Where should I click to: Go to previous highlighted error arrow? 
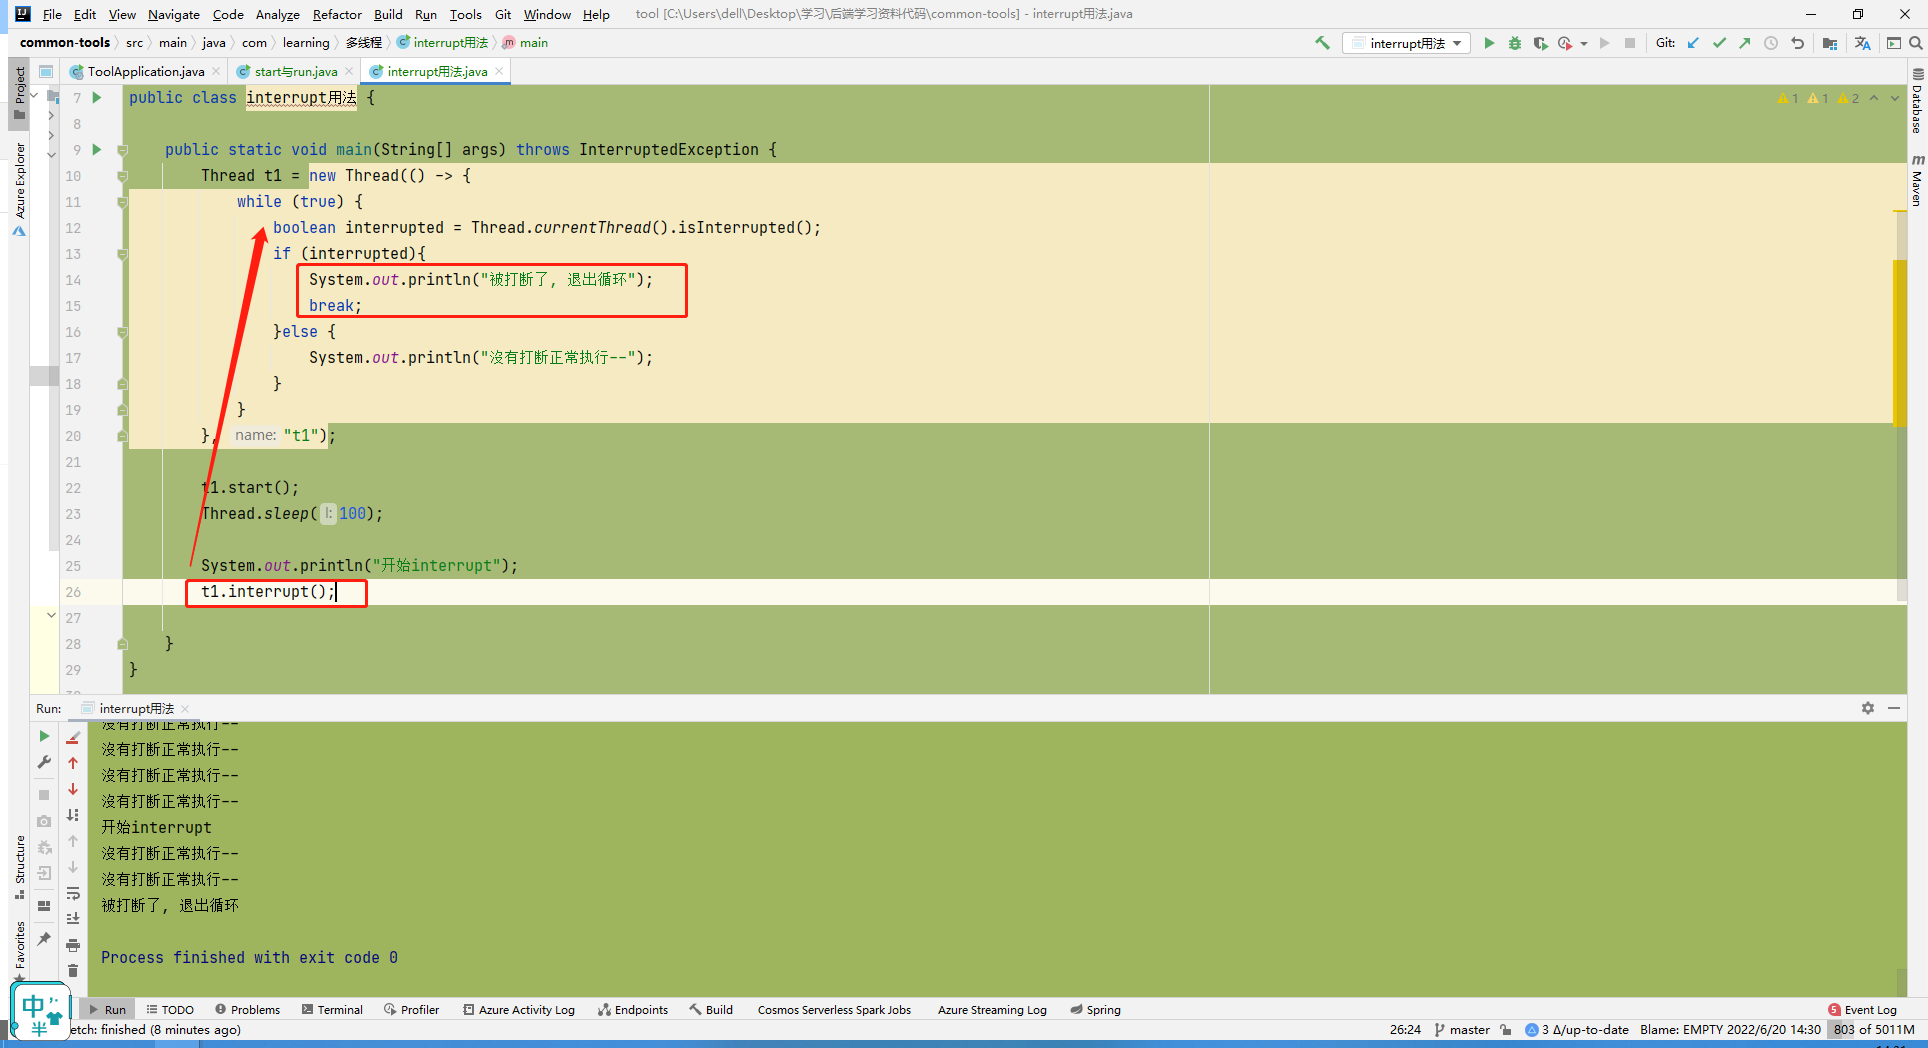1874,98
